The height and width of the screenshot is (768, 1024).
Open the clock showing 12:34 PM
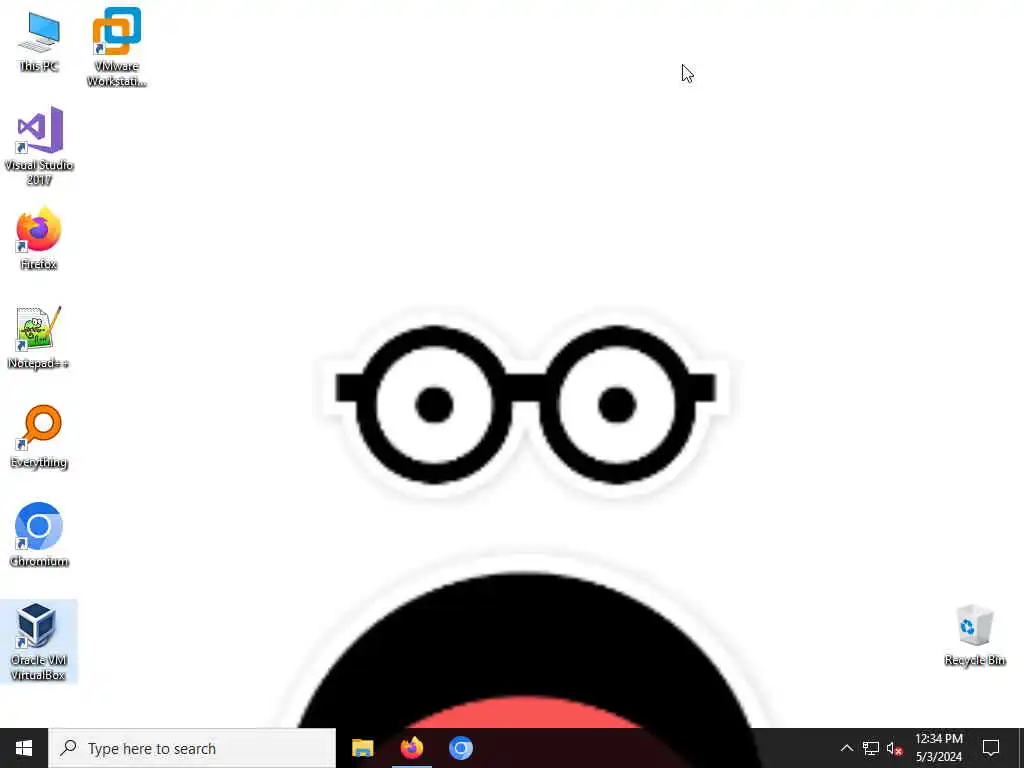938,748
